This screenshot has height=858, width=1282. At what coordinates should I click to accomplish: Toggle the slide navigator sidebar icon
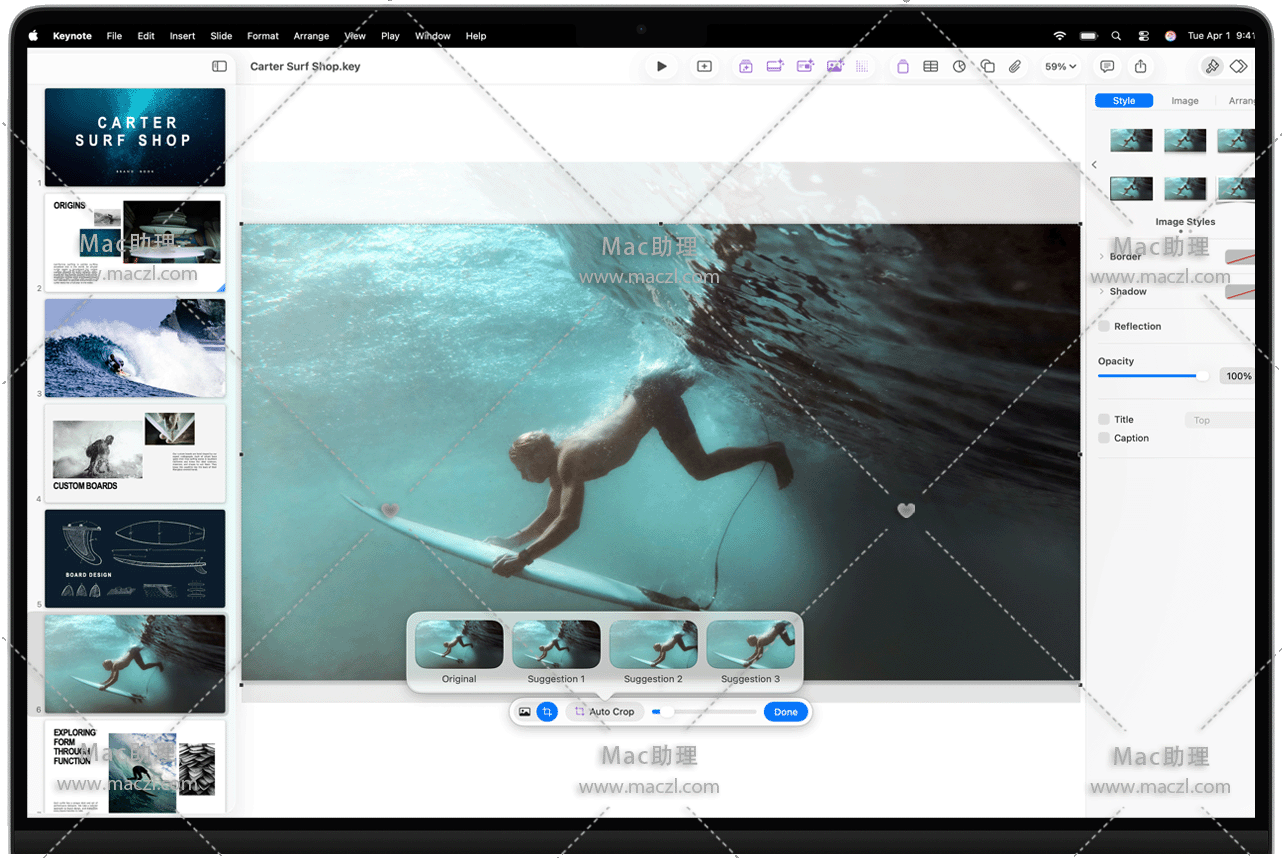(x=219, y=67)
